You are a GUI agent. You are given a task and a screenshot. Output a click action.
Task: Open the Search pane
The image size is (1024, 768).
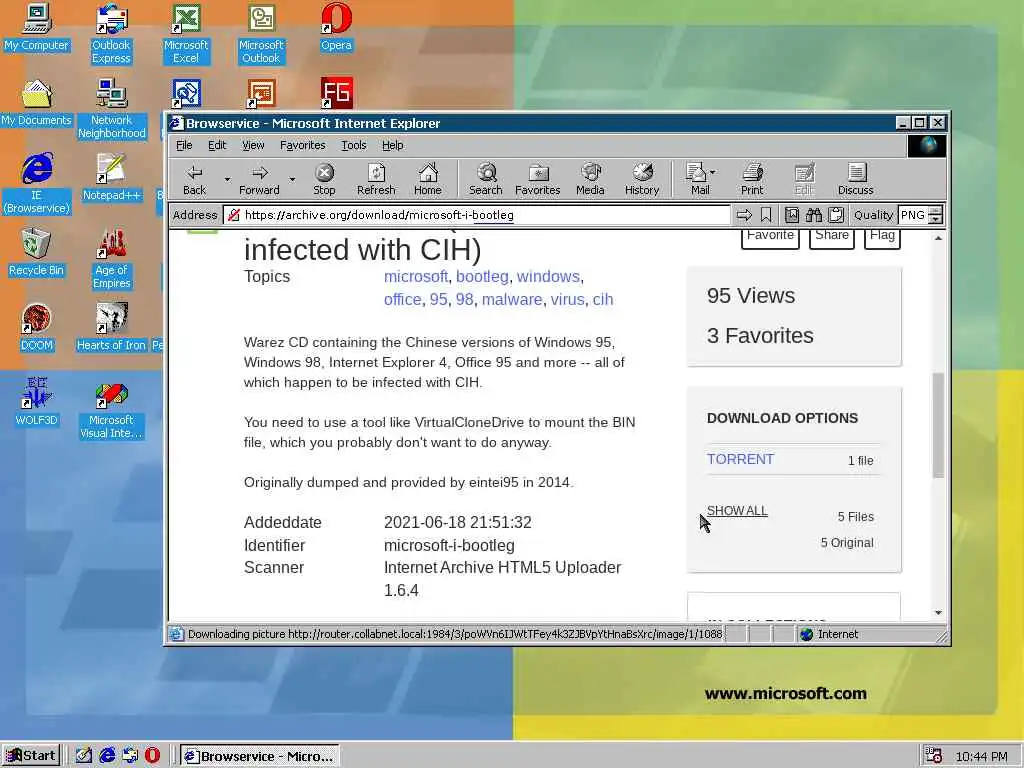click(486, 180)
